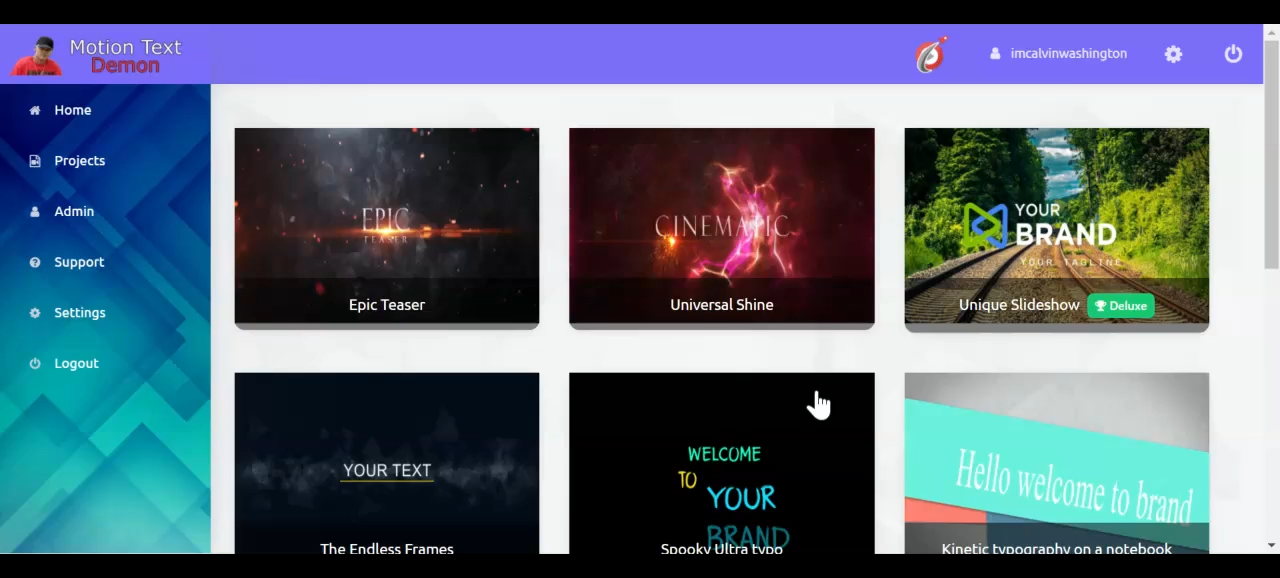Open settings via header gear icon

1173,54
